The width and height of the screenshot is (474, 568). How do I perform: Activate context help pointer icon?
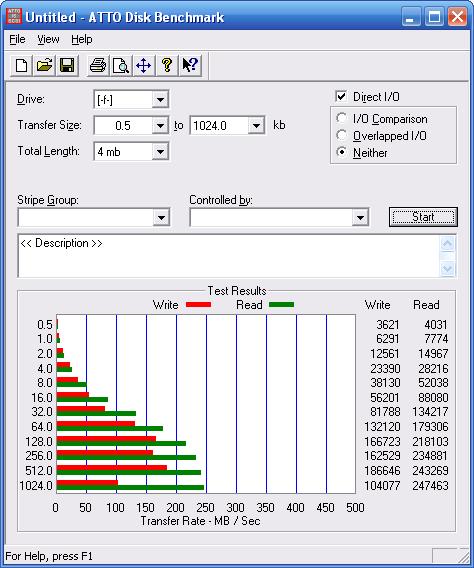pos(190,66)
